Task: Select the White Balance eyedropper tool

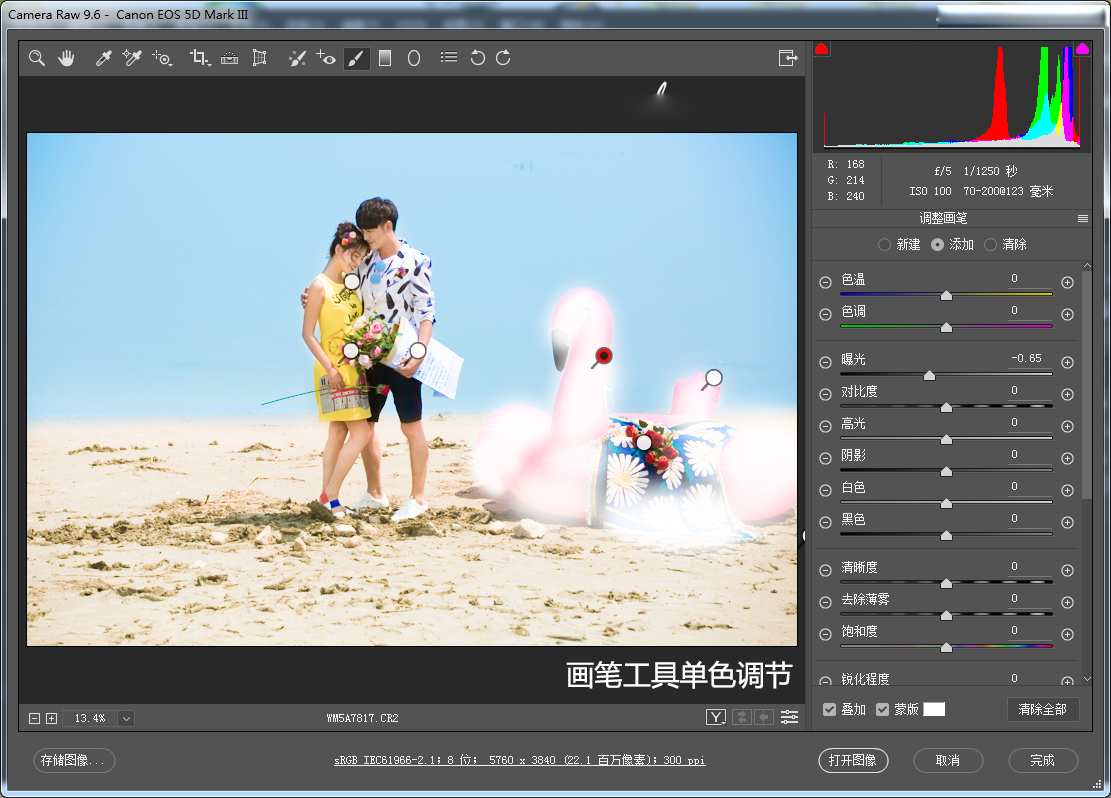Action: pyautogui.click(x=103, y=58)
